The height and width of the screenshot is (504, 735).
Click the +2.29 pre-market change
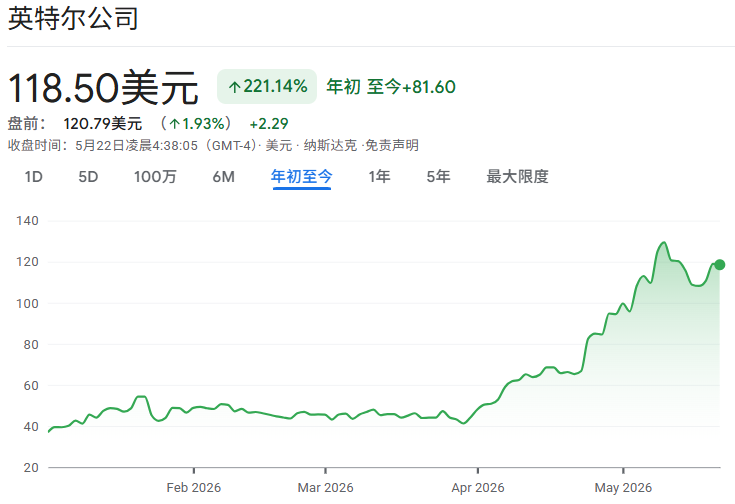coord(269,124)
